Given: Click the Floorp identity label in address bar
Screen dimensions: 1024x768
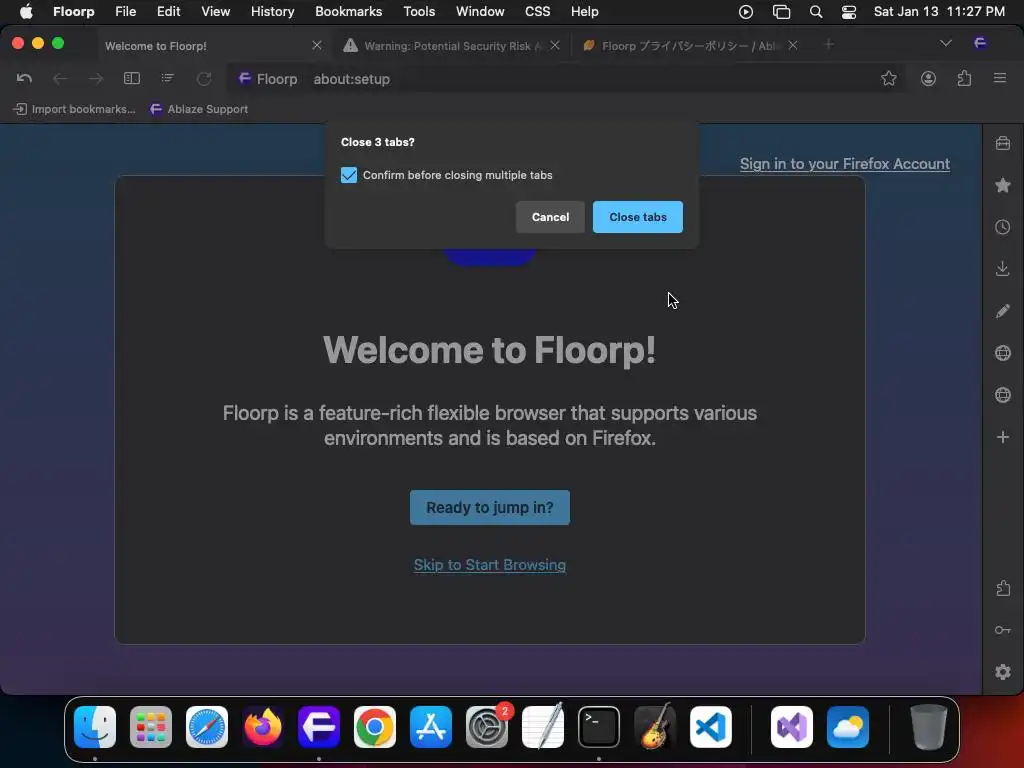Looking at the screenshot, I should 268,79.
